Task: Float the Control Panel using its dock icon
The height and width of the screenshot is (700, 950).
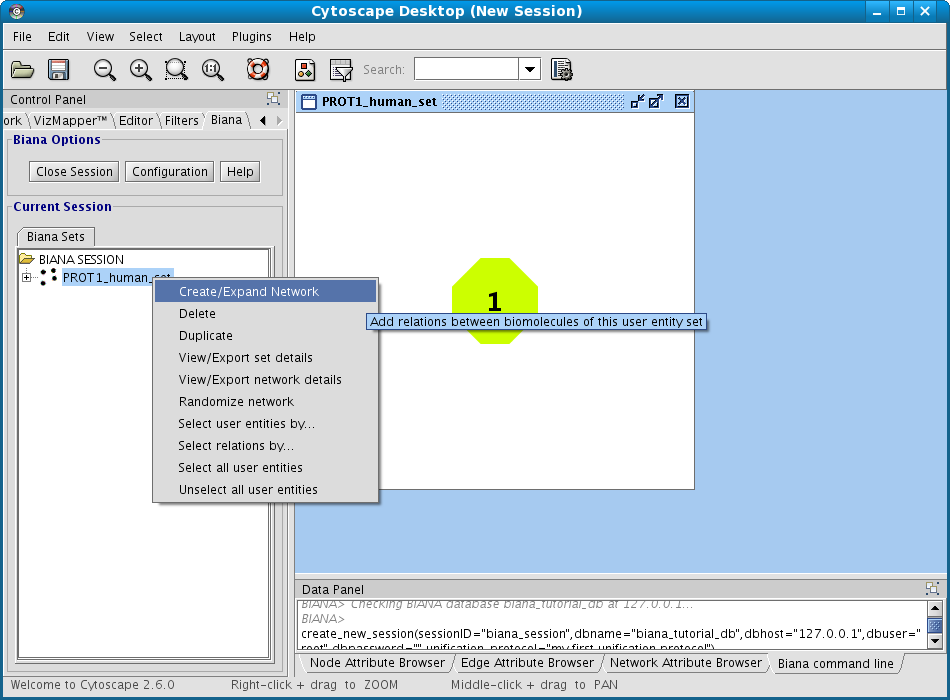Action: (x=273, y=99)
